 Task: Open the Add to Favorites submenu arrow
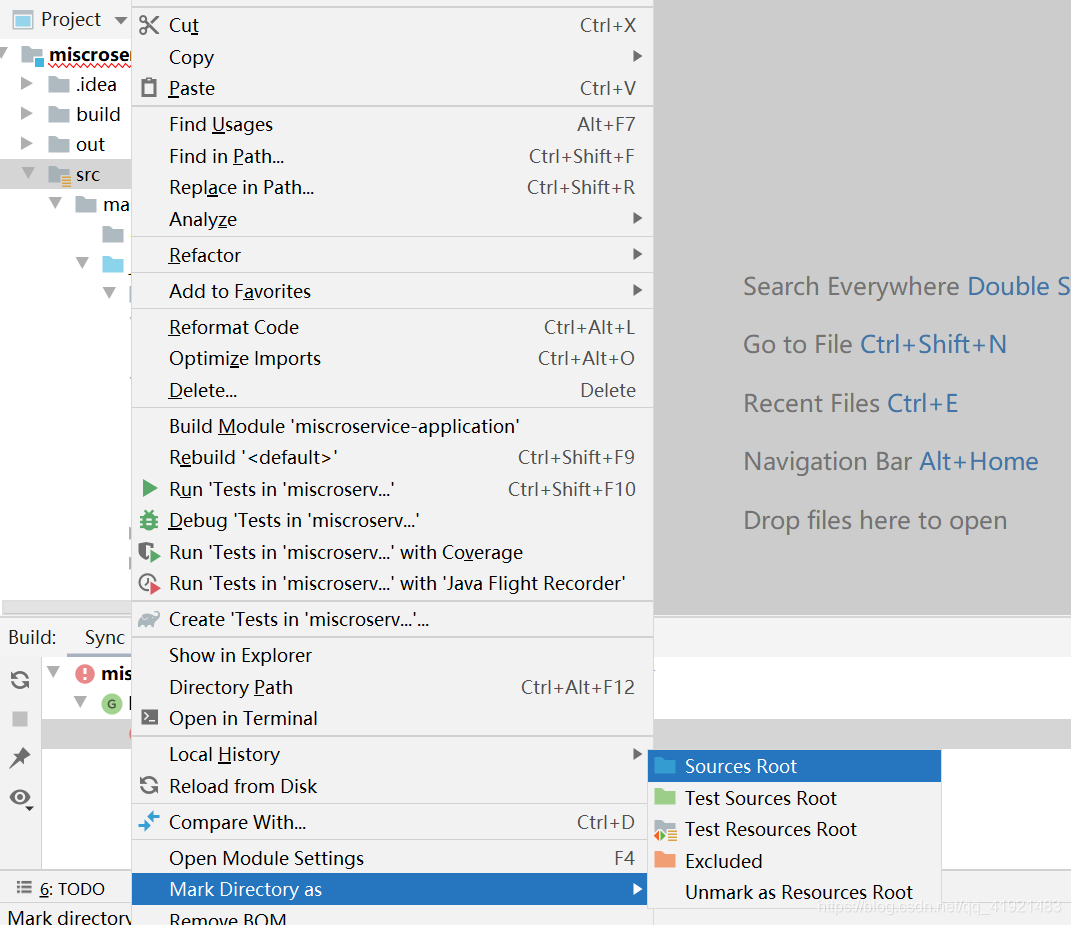click(x=637, y=290)
